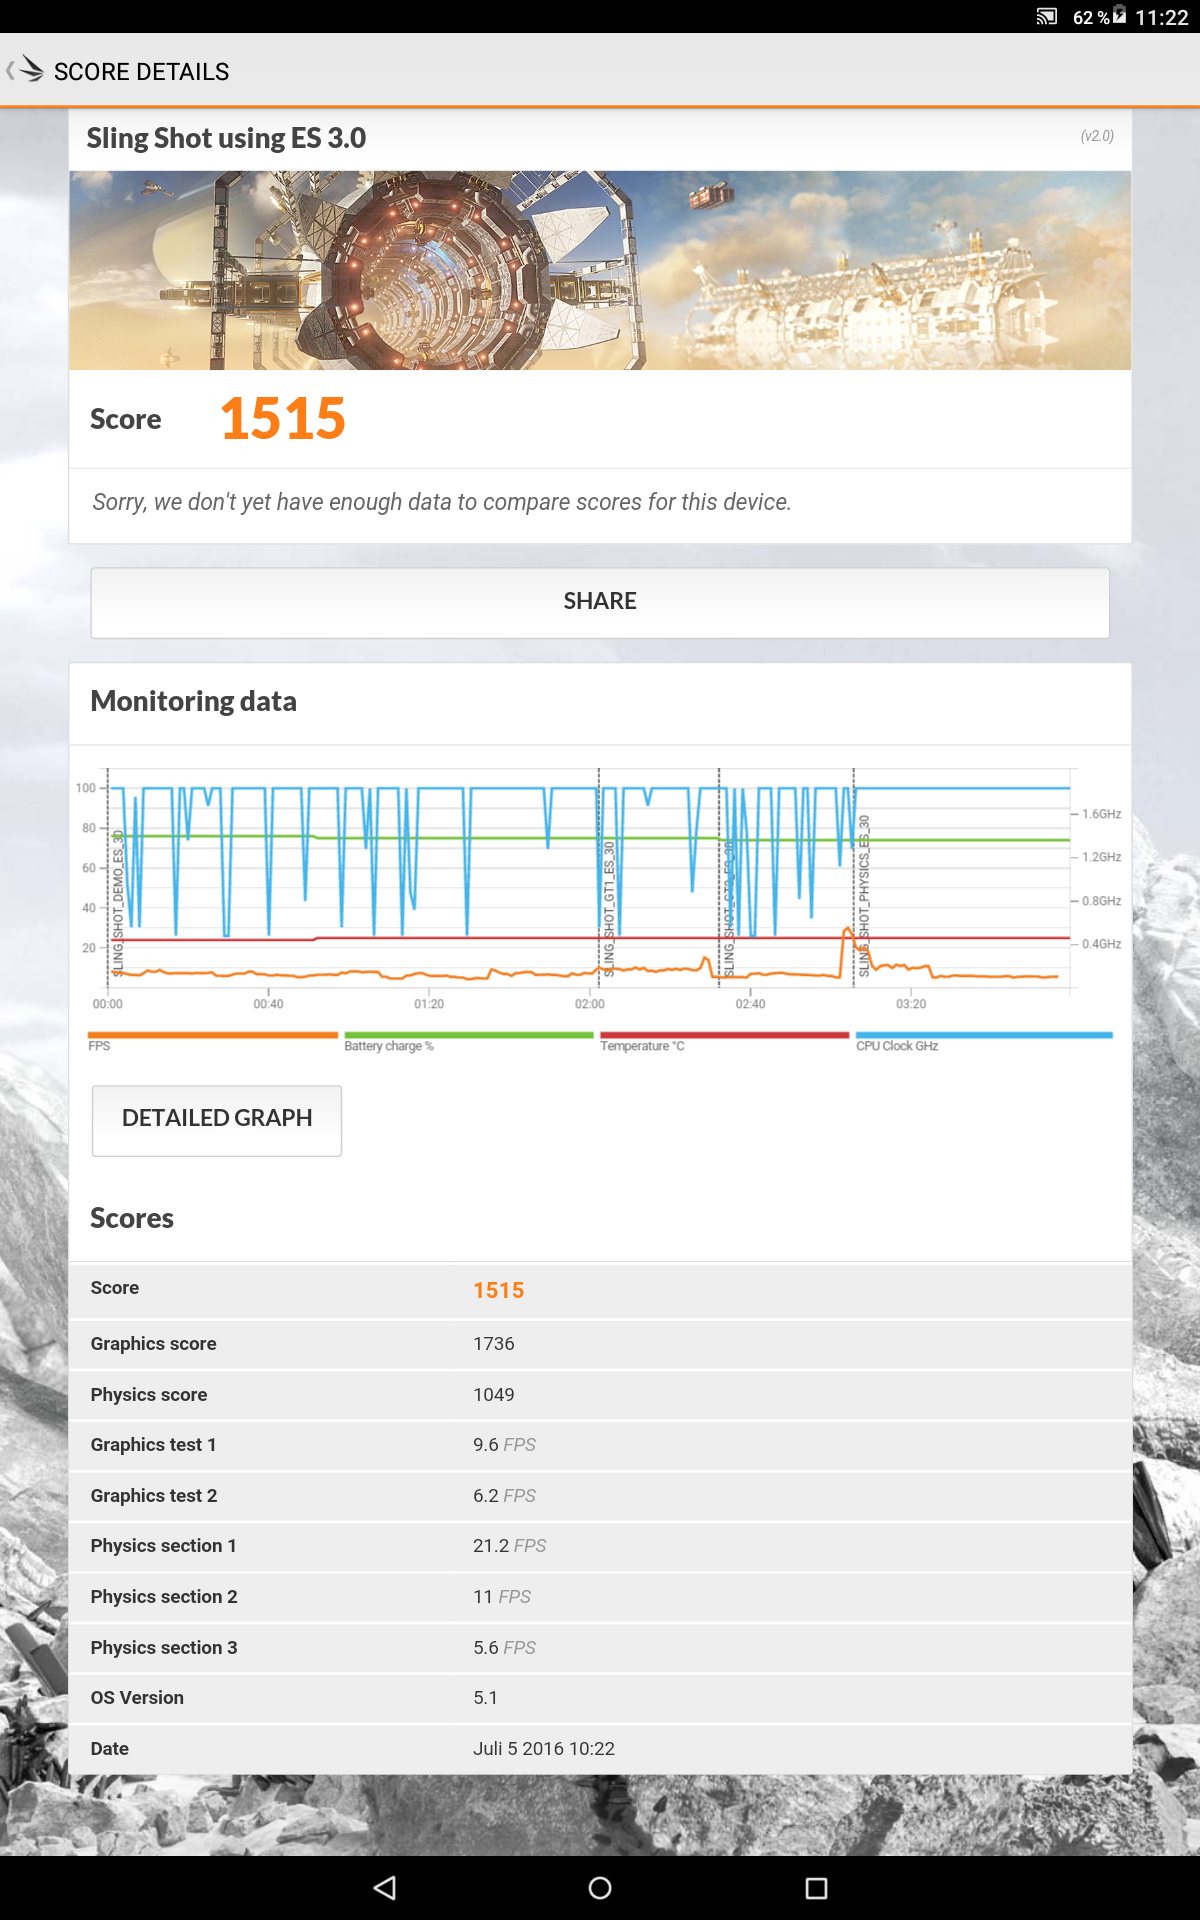
Task: Tap the cast icon in status bar
Action: click(1047, 16)
